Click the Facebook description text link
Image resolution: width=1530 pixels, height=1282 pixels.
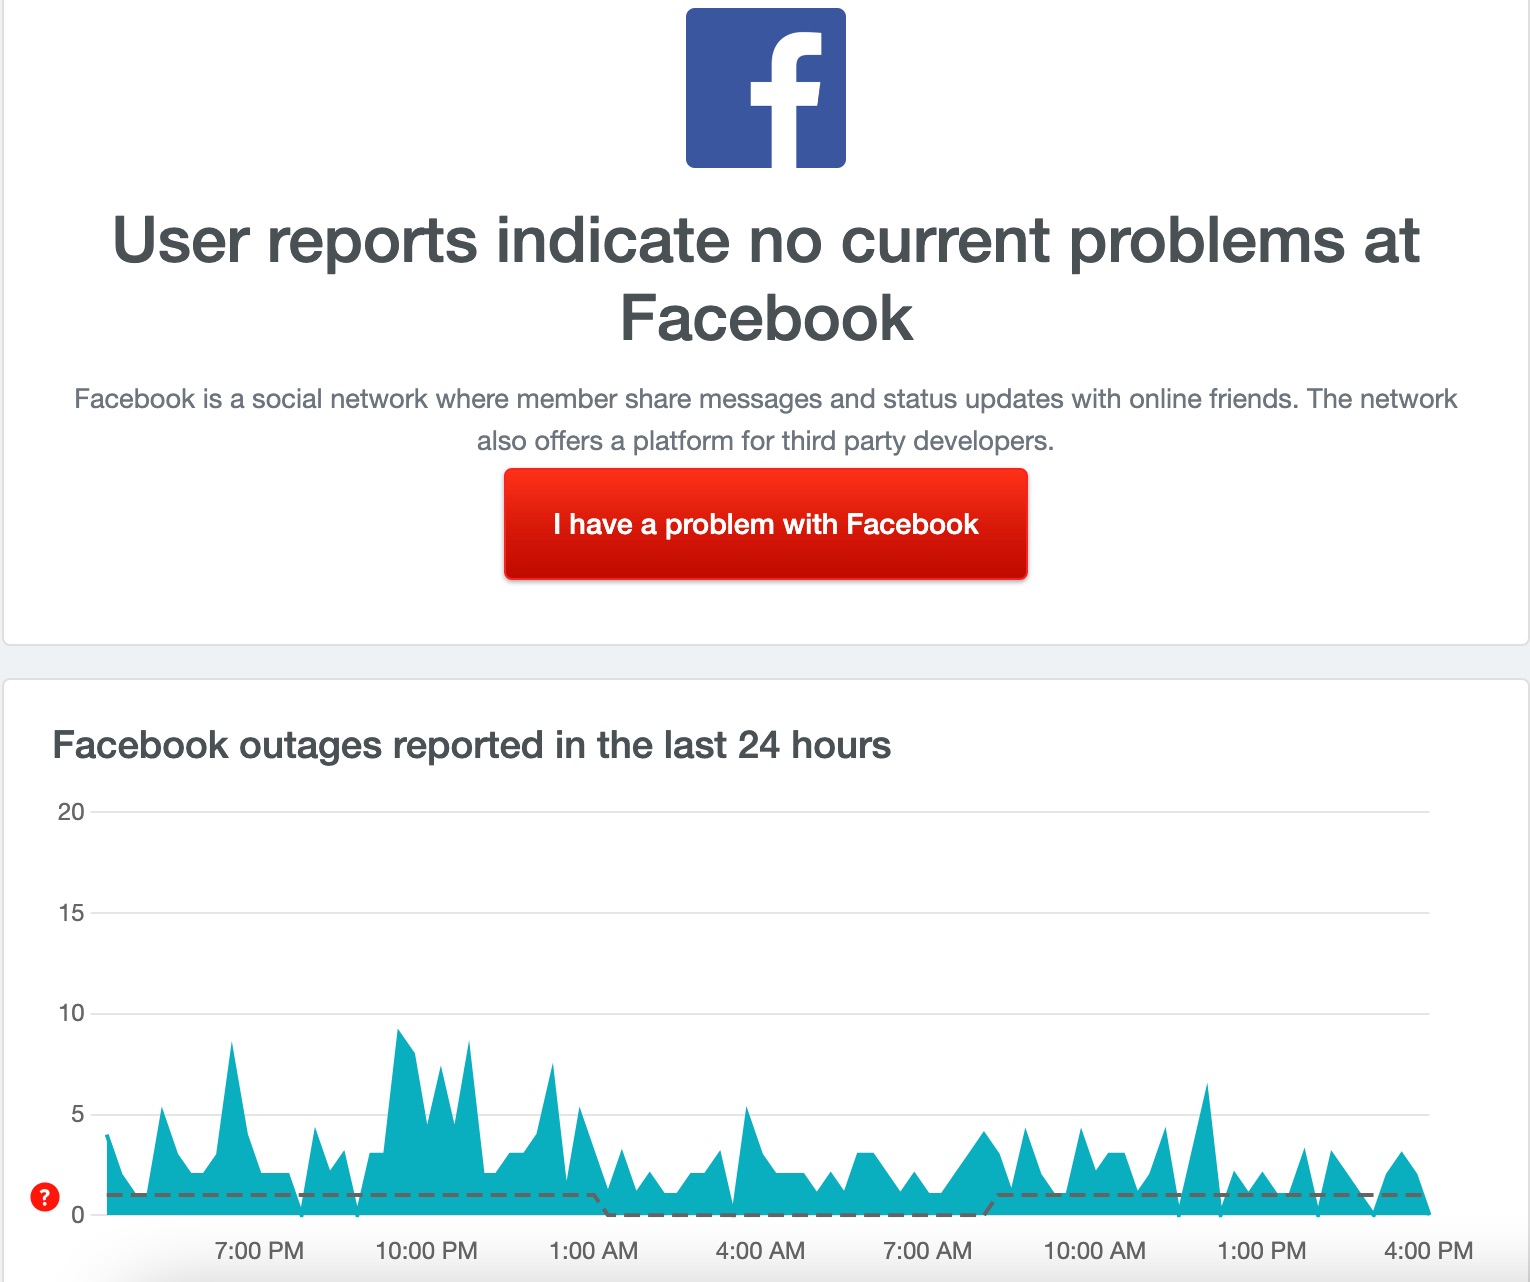[x=765, y=418]
